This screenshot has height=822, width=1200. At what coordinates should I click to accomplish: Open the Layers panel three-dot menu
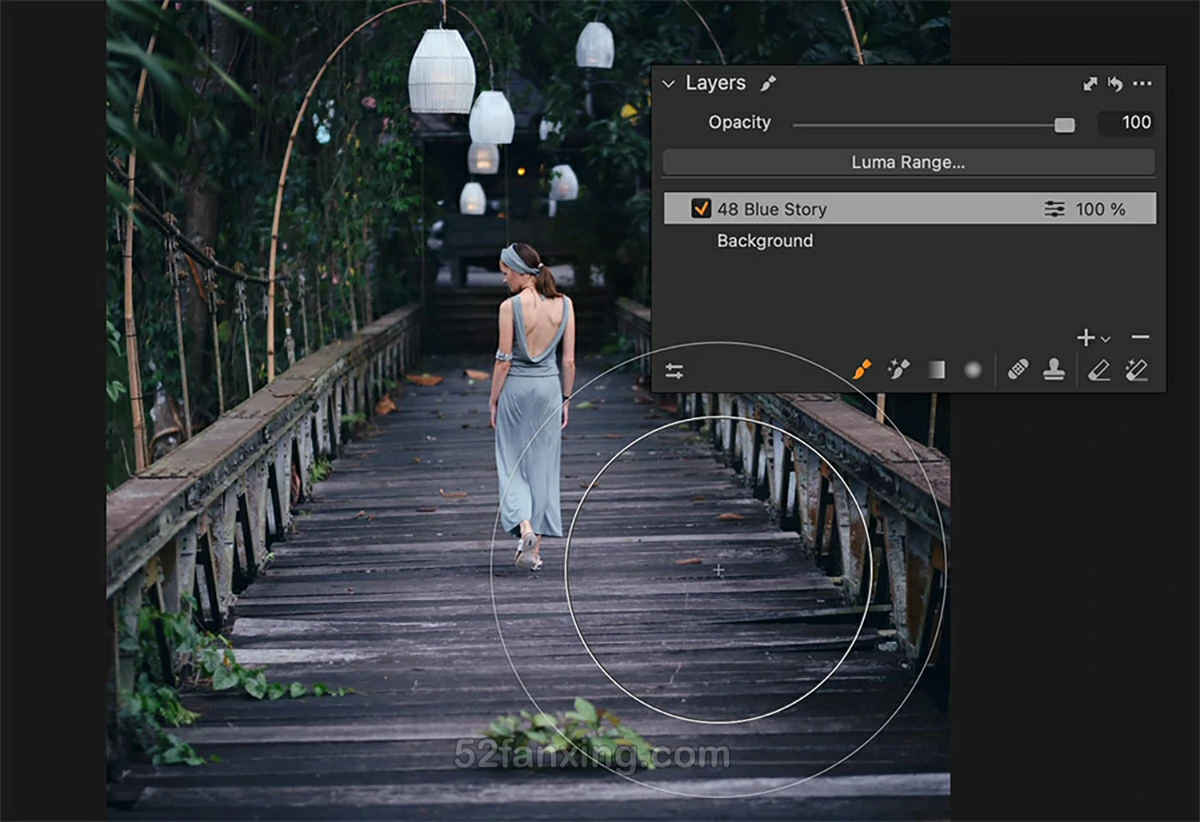pyautogui.click(x=1142, y=84)
